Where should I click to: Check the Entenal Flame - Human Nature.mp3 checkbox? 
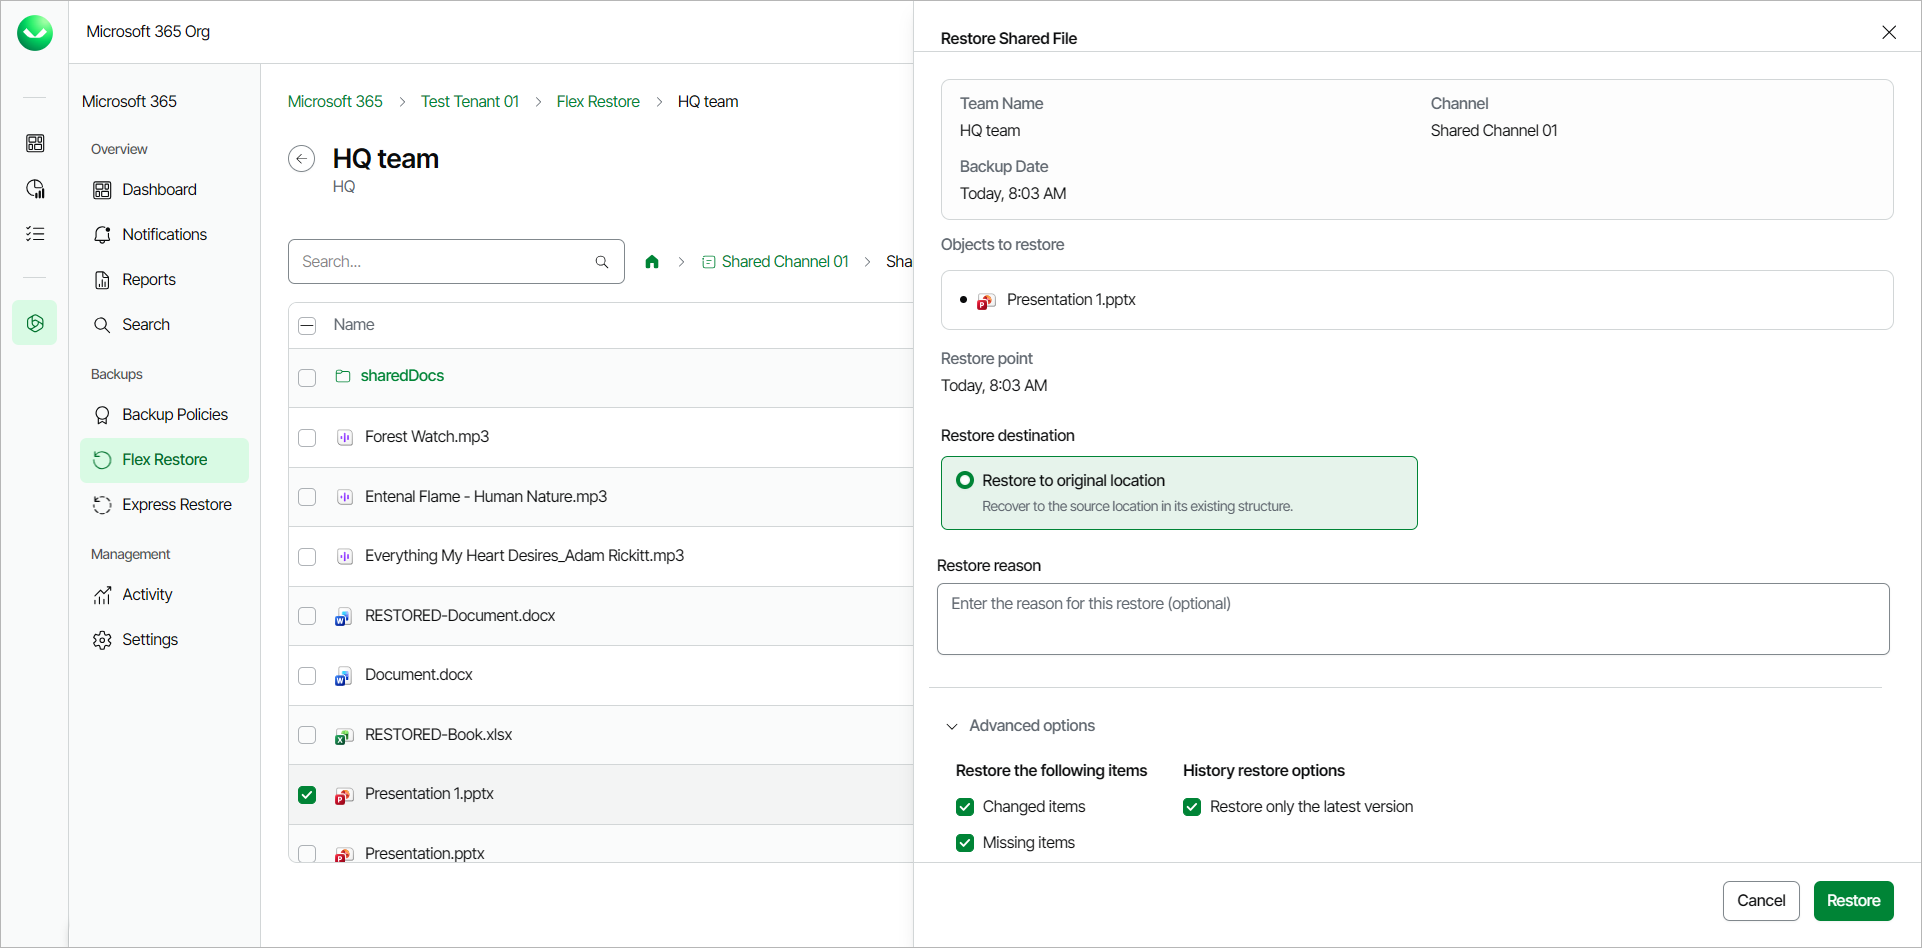point(307,497)
